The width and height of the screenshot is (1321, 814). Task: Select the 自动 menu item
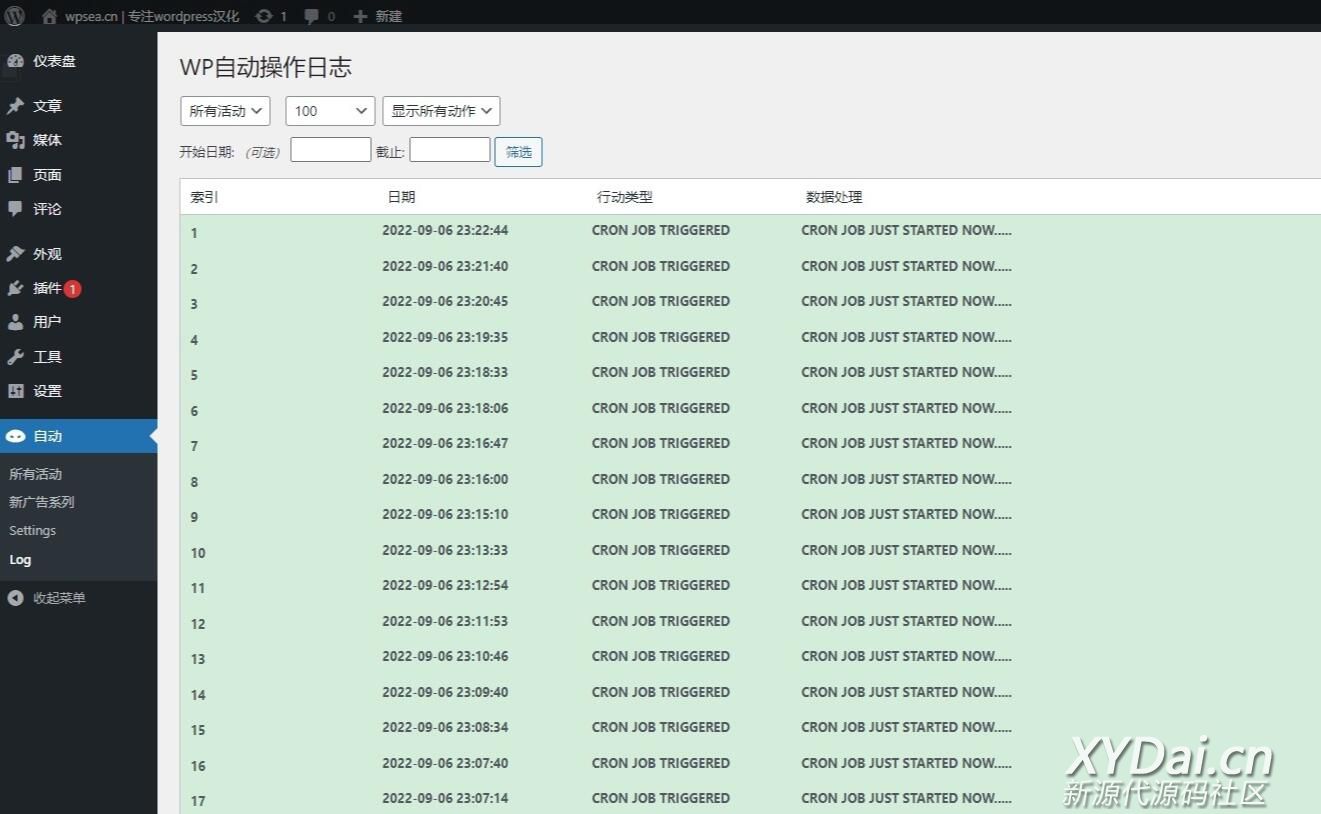pyautogui.click(x=47, y=436)
